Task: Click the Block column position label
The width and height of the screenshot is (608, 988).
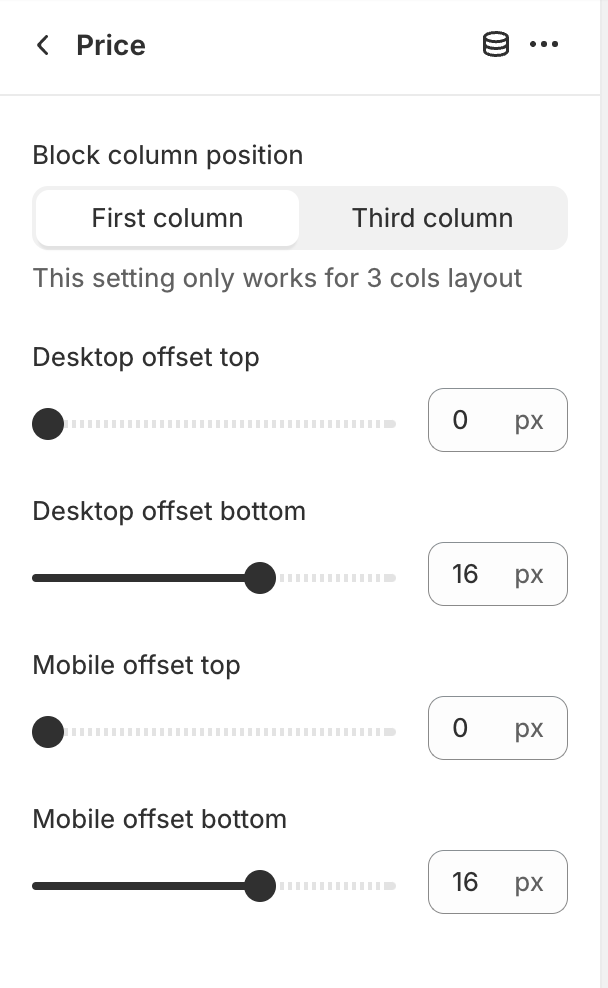Action: click(x=168, y=156)
